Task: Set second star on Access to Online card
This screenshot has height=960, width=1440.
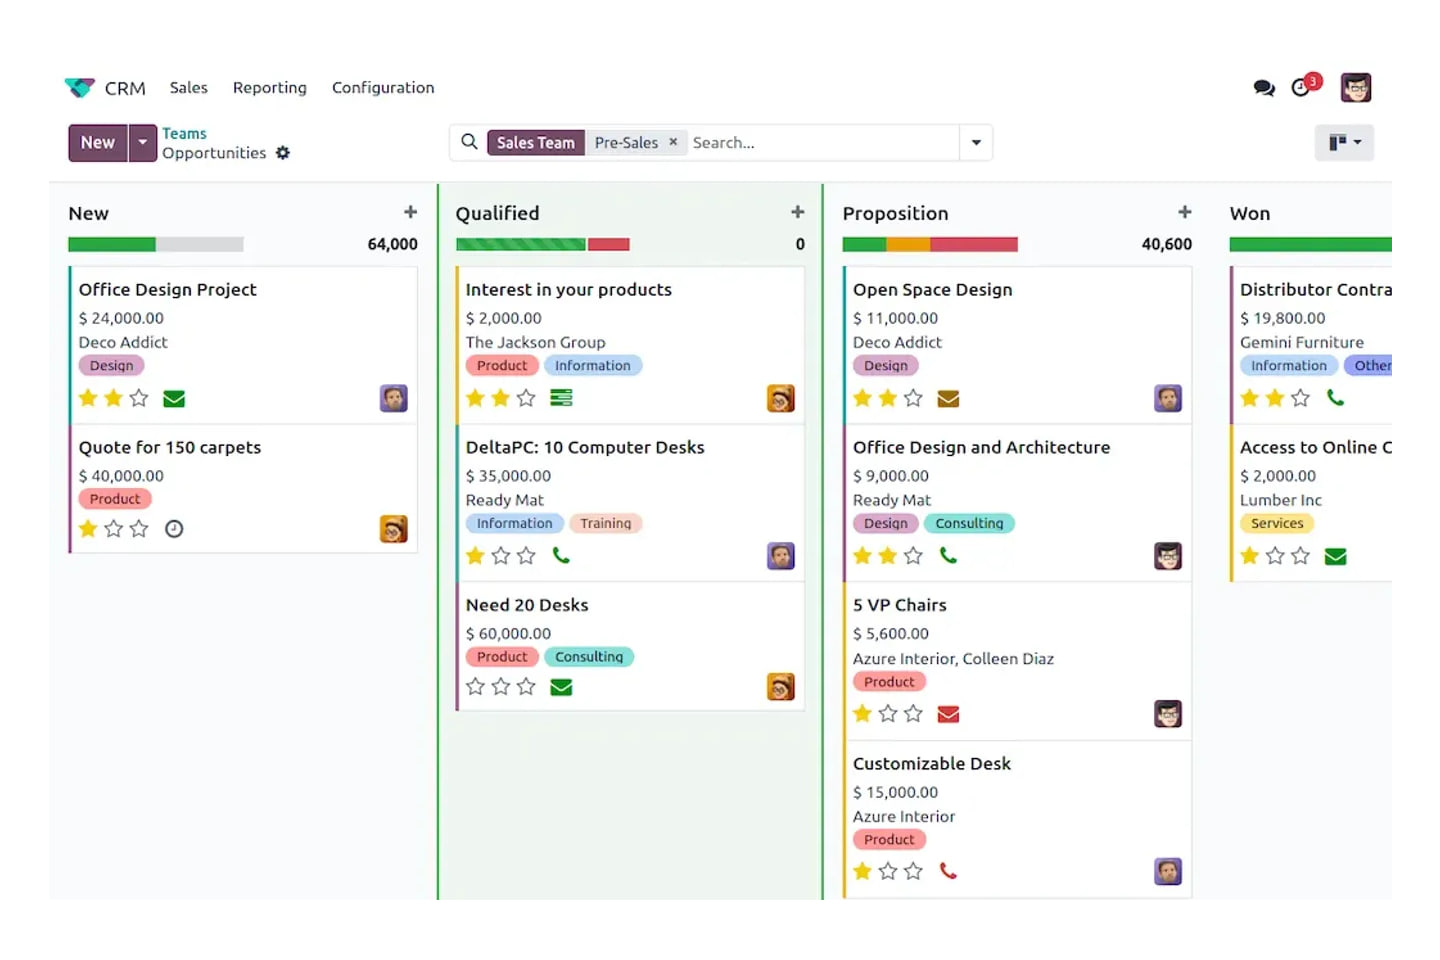Action: click(1275, 555)
